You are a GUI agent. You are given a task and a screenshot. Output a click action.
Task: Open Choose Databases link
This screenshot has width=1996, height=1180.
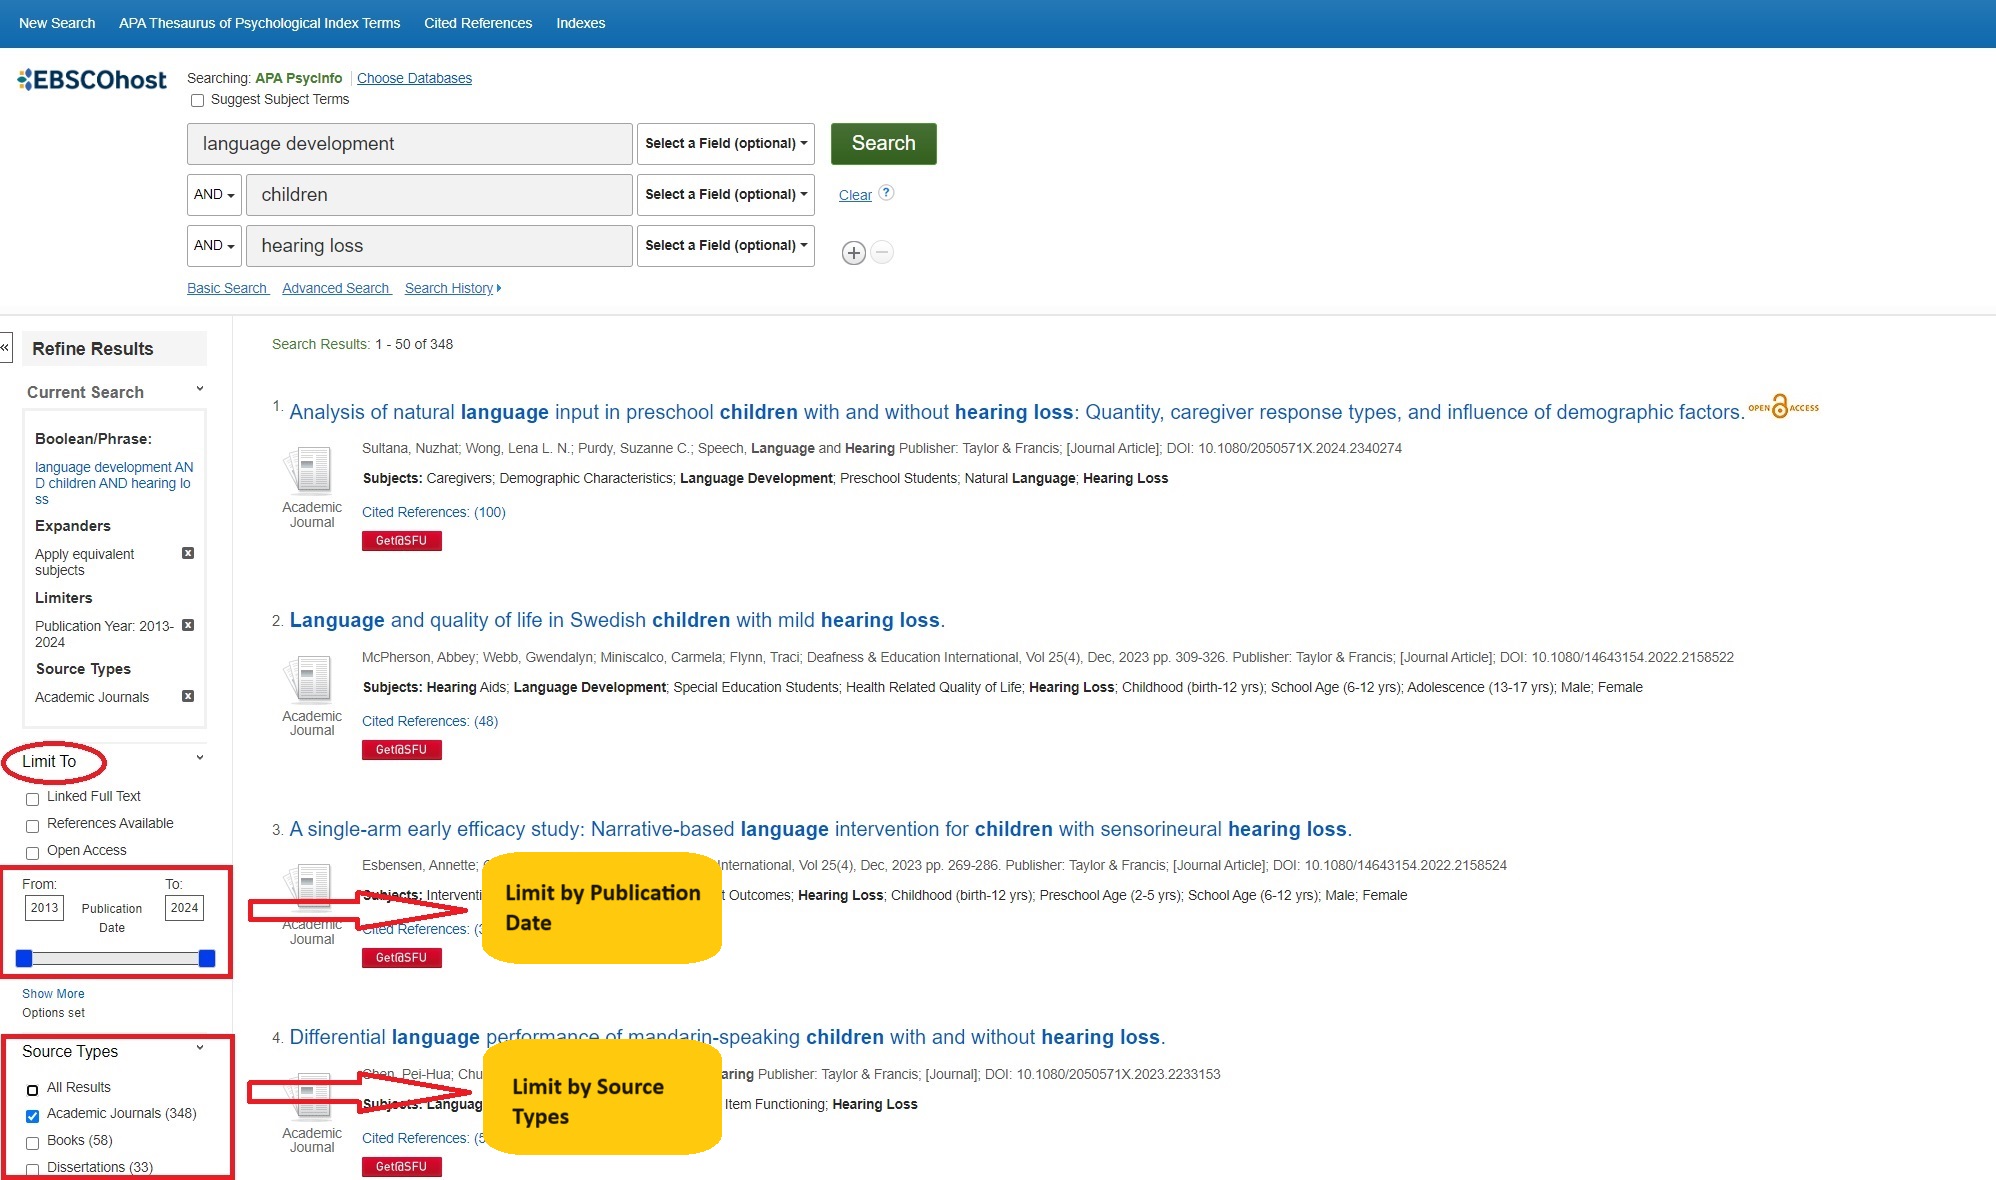coord(414,78)
